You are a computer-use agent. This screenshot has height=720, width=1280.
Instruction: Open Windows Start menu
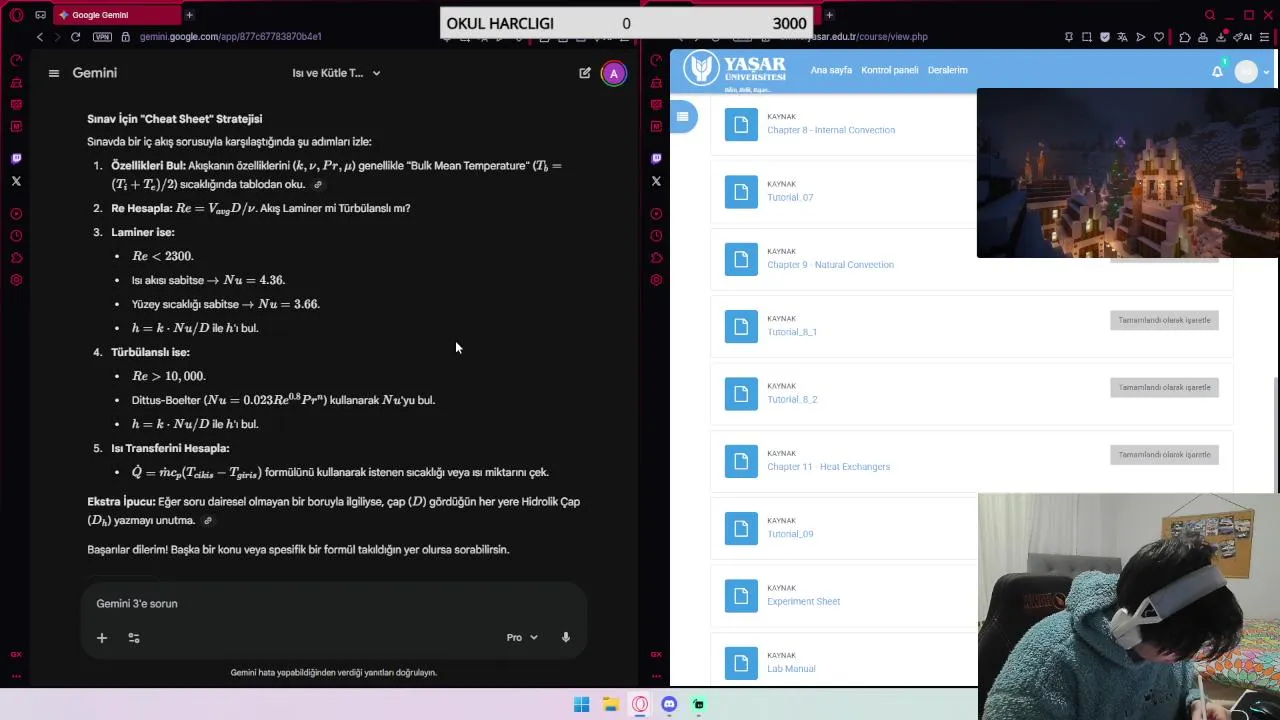pos(581,705)
